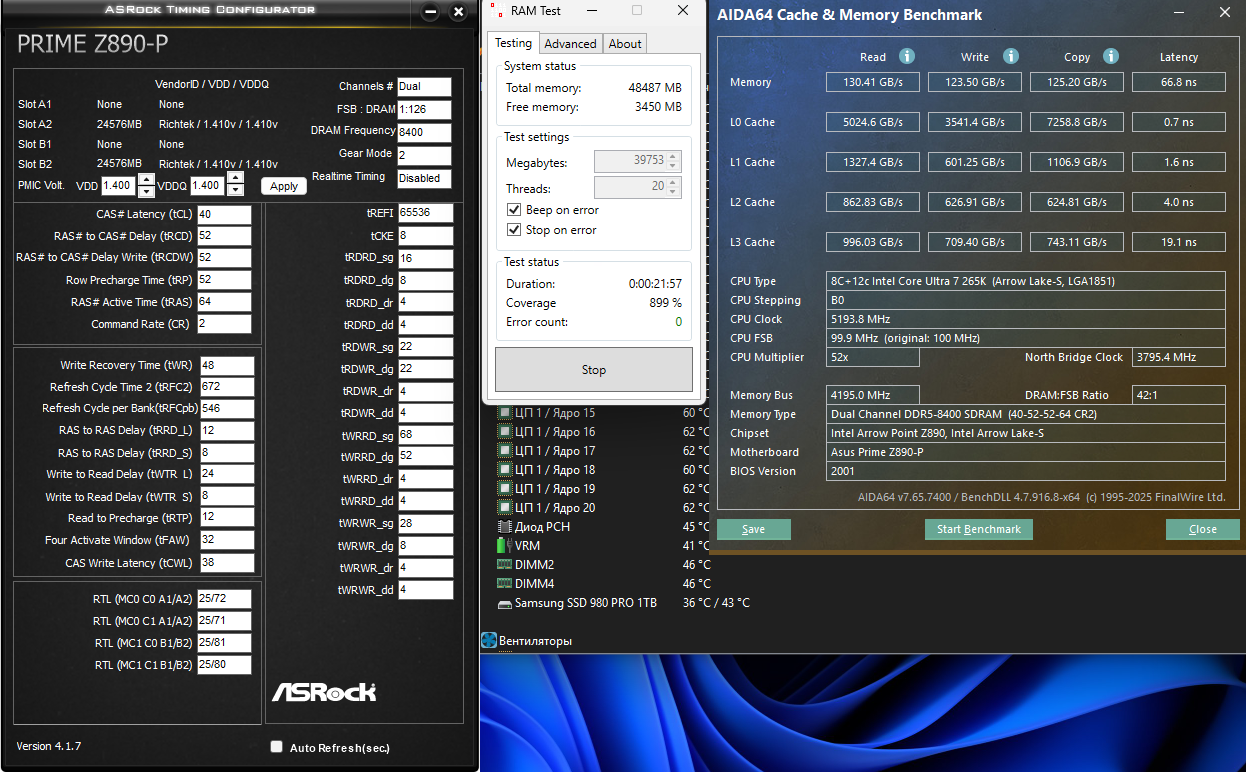Click the Write info icon in AIDA64
The height and width of the screenshot is (772, 1246).
[1011, 57]
